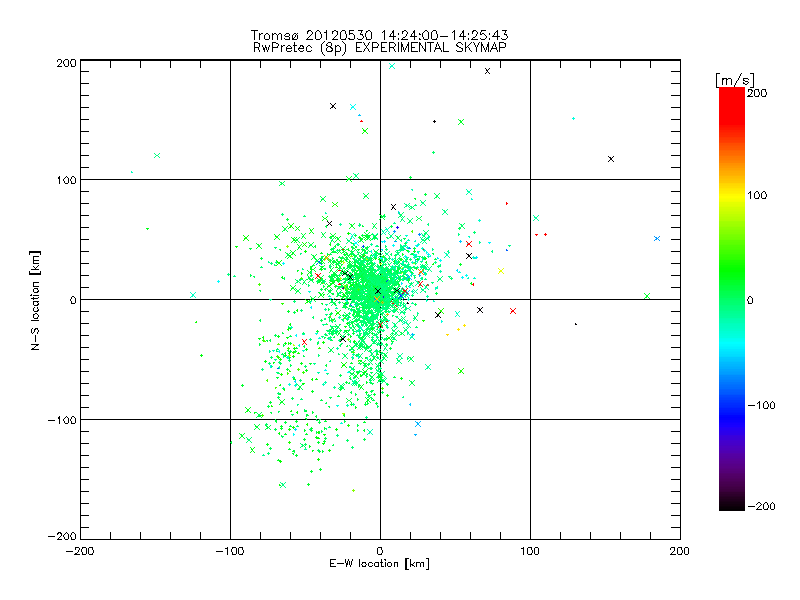Click the colorbar tick label "200"
This screenshot has height=600, width=800.
(757, 93)
